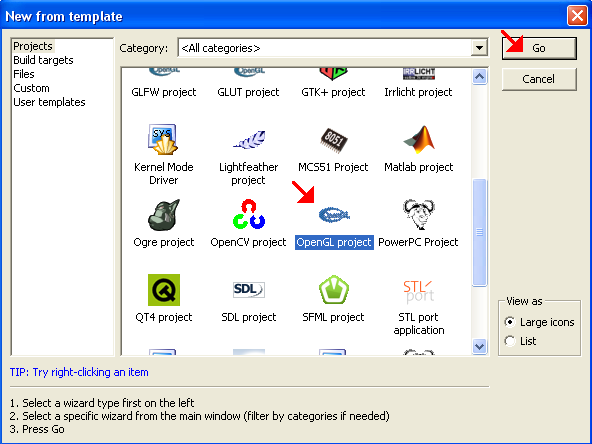
Task: Pick the PowerPC Project gnu icon
Action: click(x=419, y=214)
